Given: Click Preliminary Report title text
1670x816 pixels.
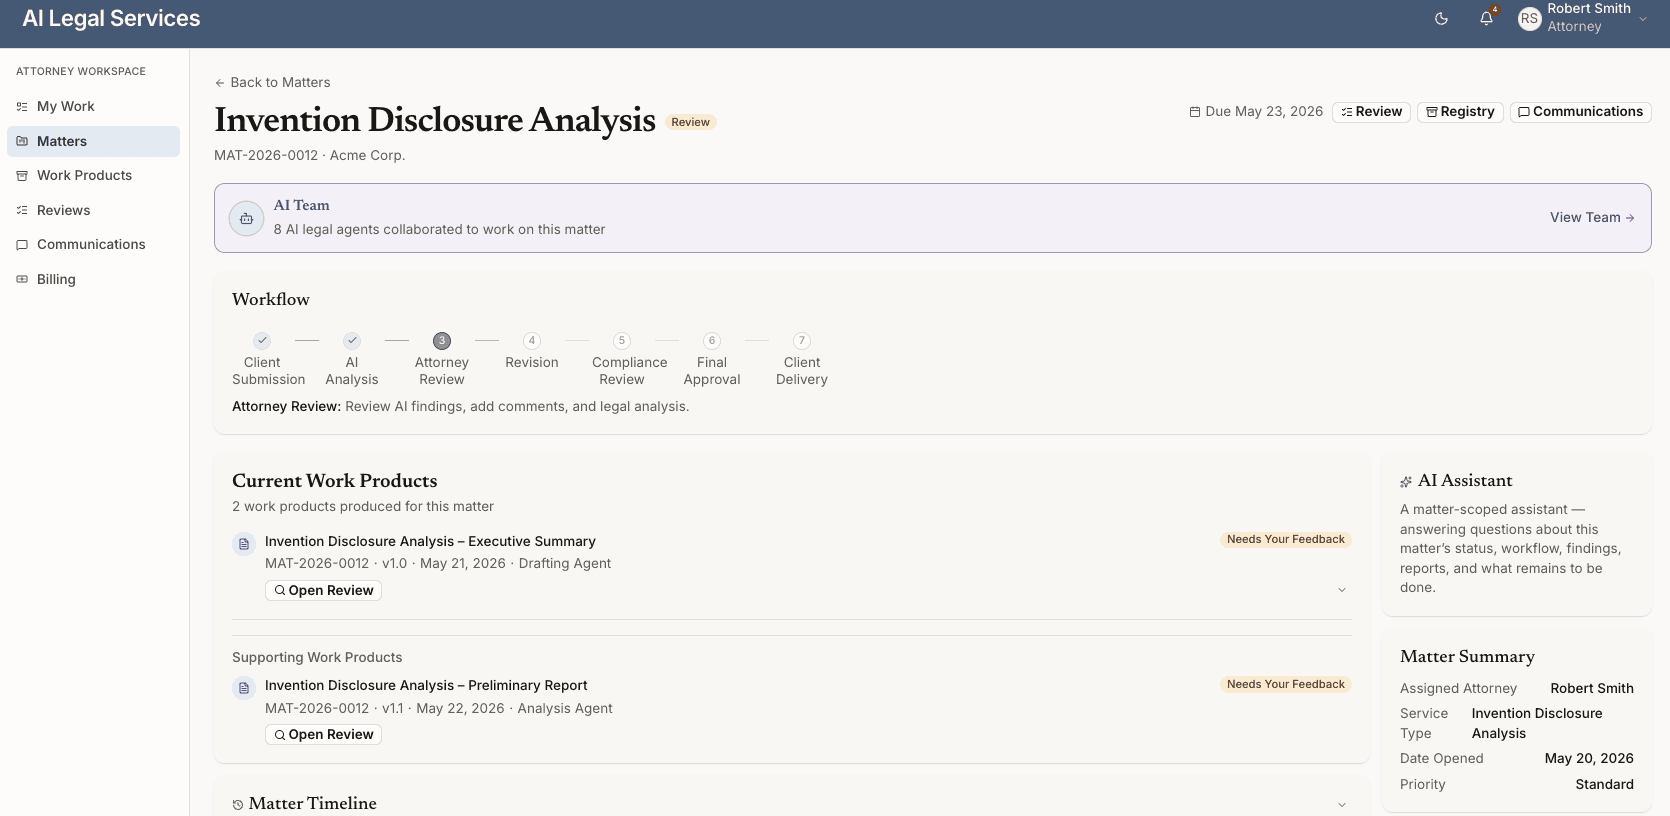Looking at the screenshot, I should (426, 685).
